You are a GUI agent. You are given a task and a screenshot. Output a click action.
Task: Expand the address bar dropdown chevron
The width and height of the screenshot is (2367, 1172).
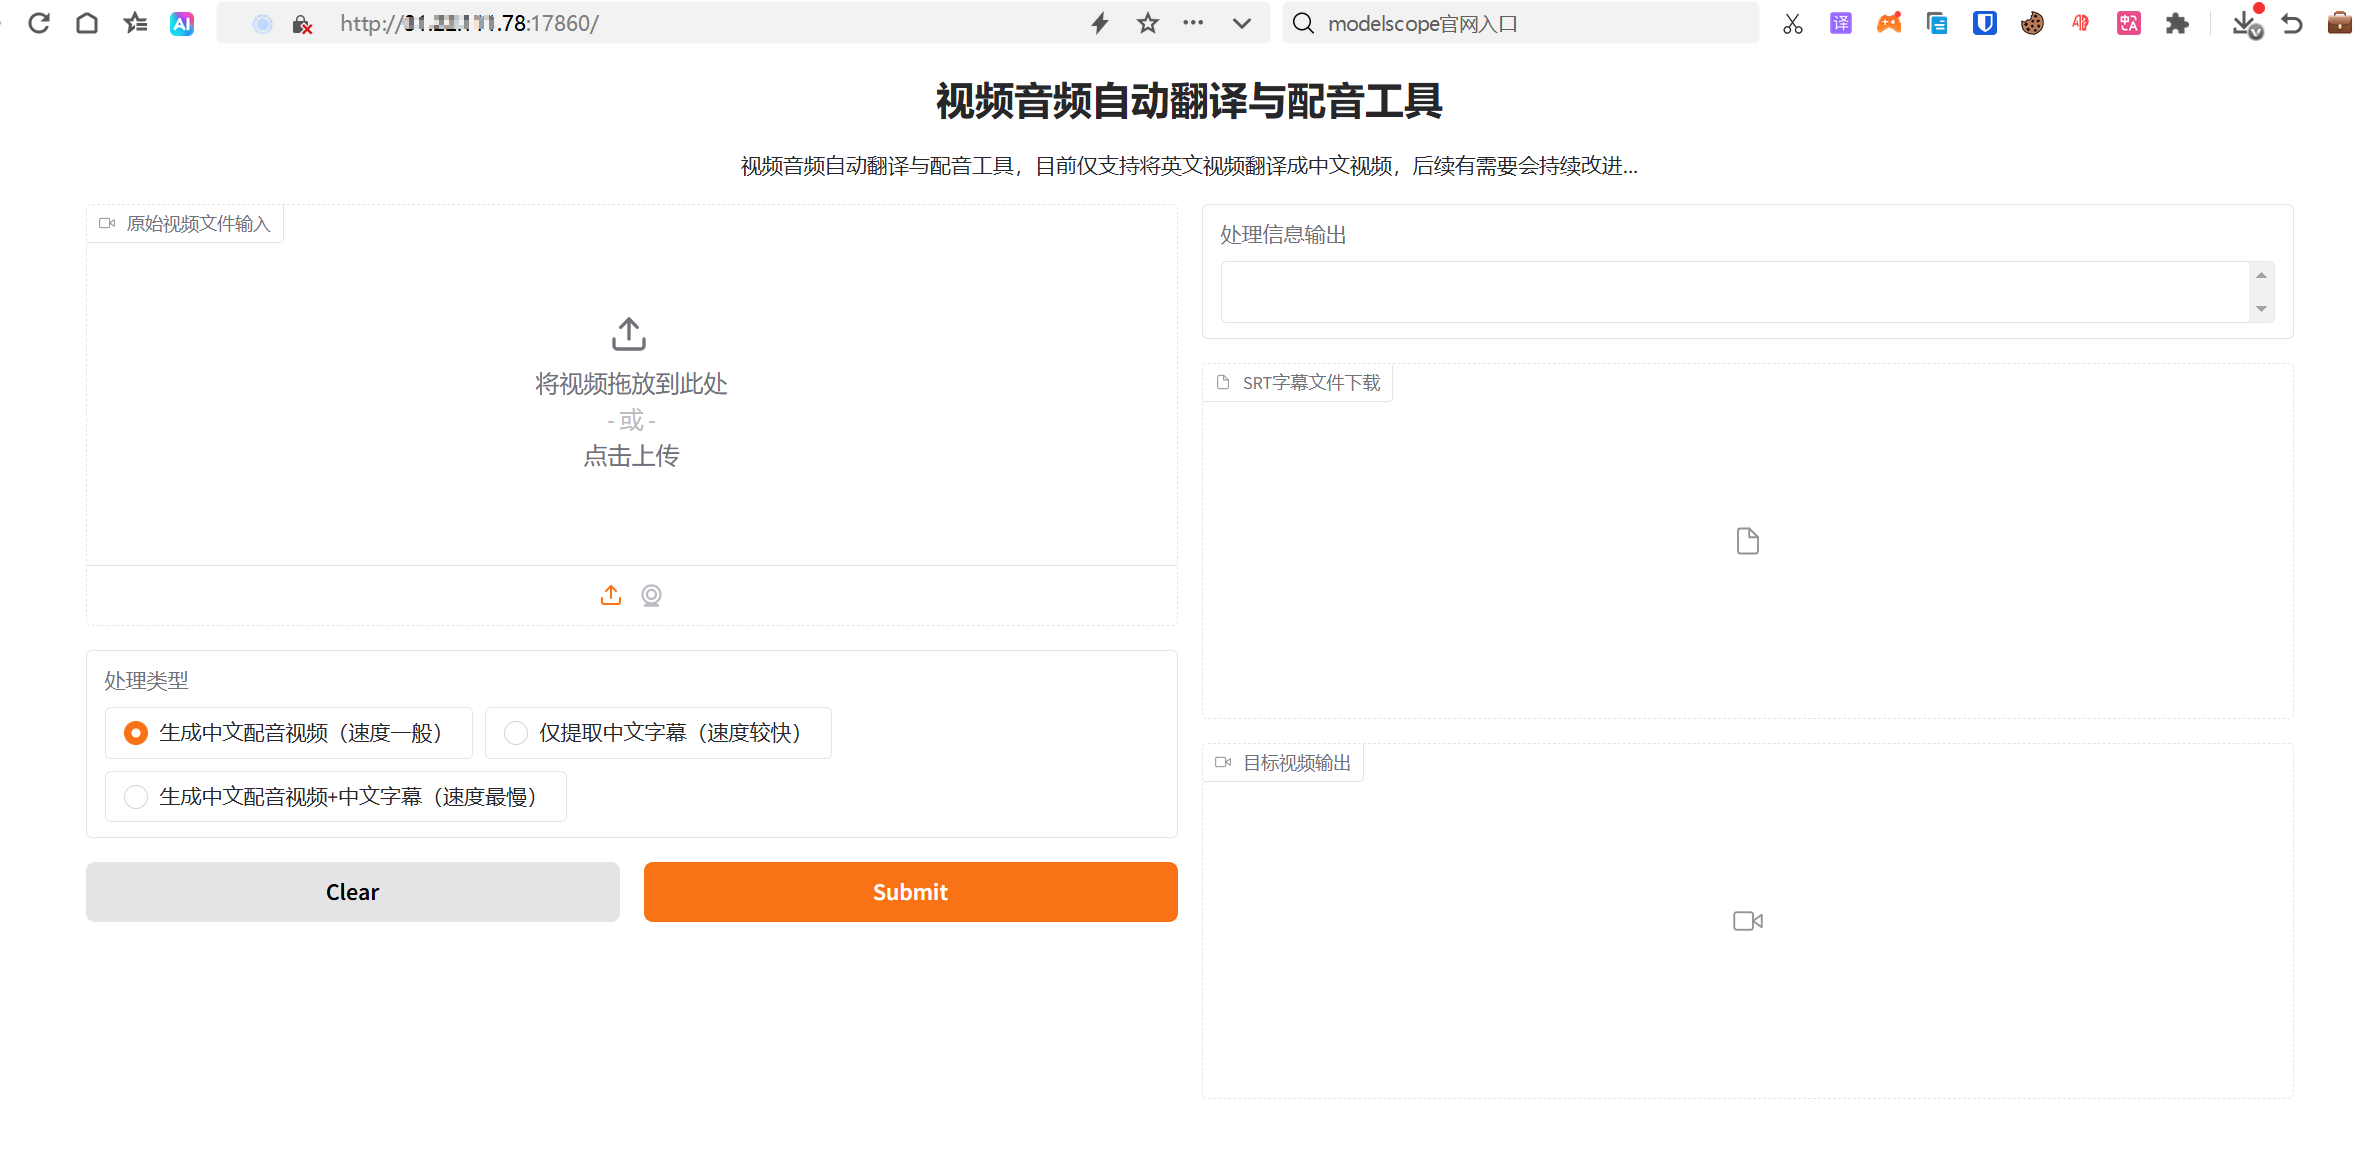coord(1241,23)
